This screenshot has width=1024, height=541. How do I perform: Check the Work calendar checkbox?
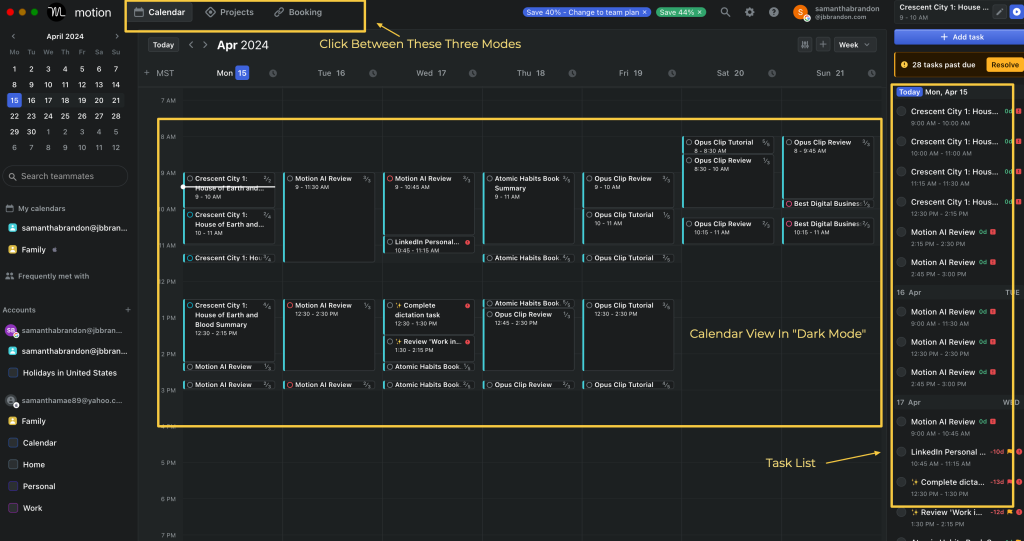tap(13, 508)
